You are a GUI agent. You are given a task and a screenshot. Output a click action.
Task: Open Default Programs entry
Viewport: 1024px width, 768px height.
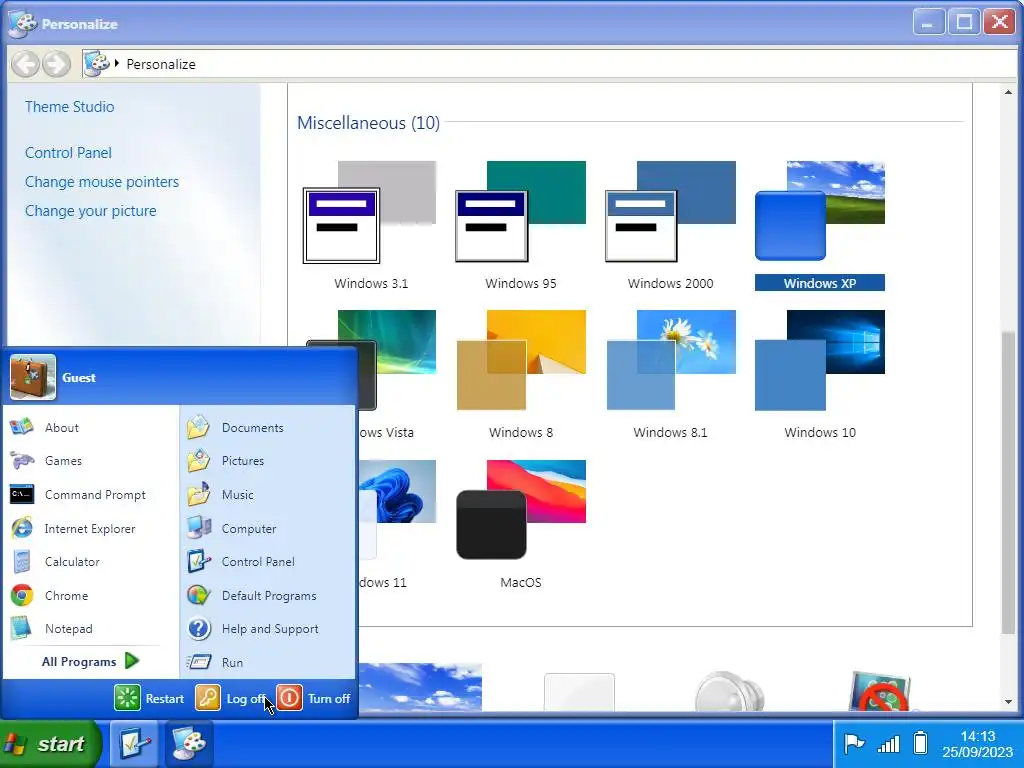(268, 596)
